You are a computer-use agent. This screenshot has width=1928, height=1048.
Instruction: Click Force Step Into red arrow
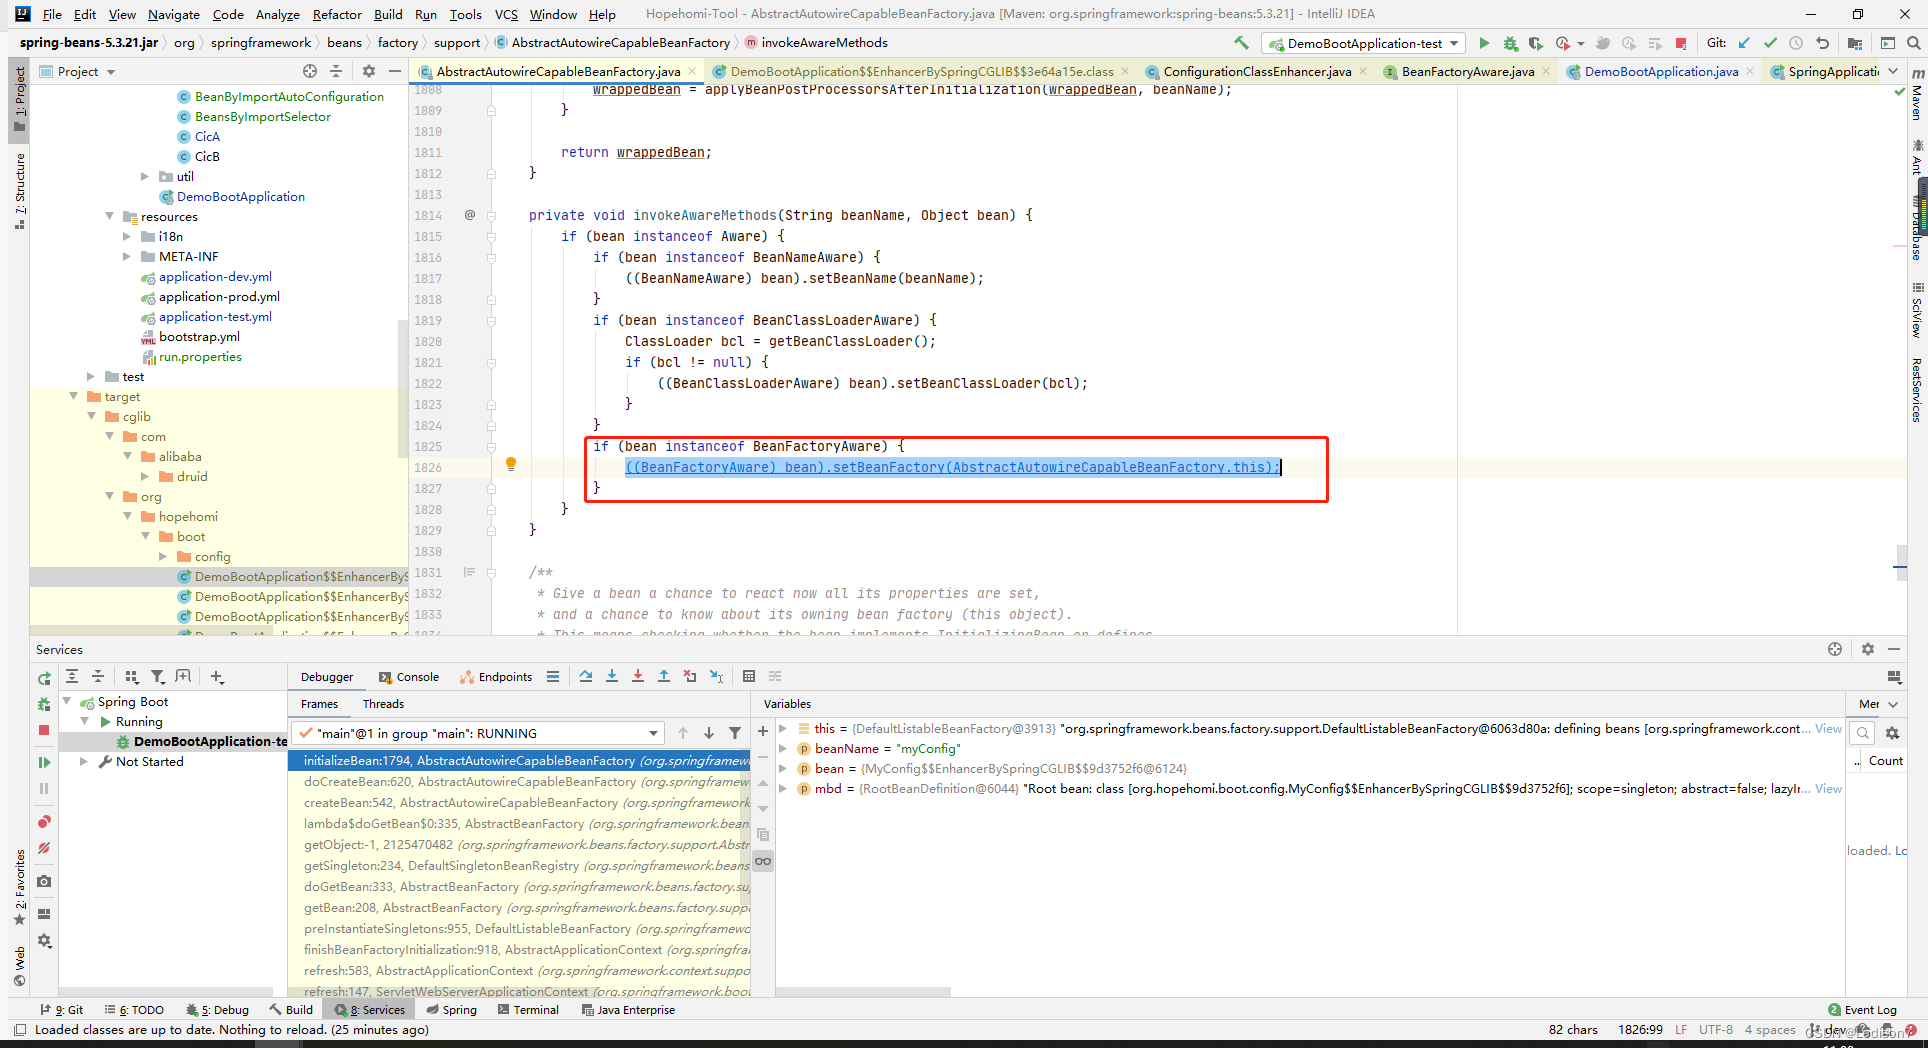pyautogui.click(x=638, y=677)
